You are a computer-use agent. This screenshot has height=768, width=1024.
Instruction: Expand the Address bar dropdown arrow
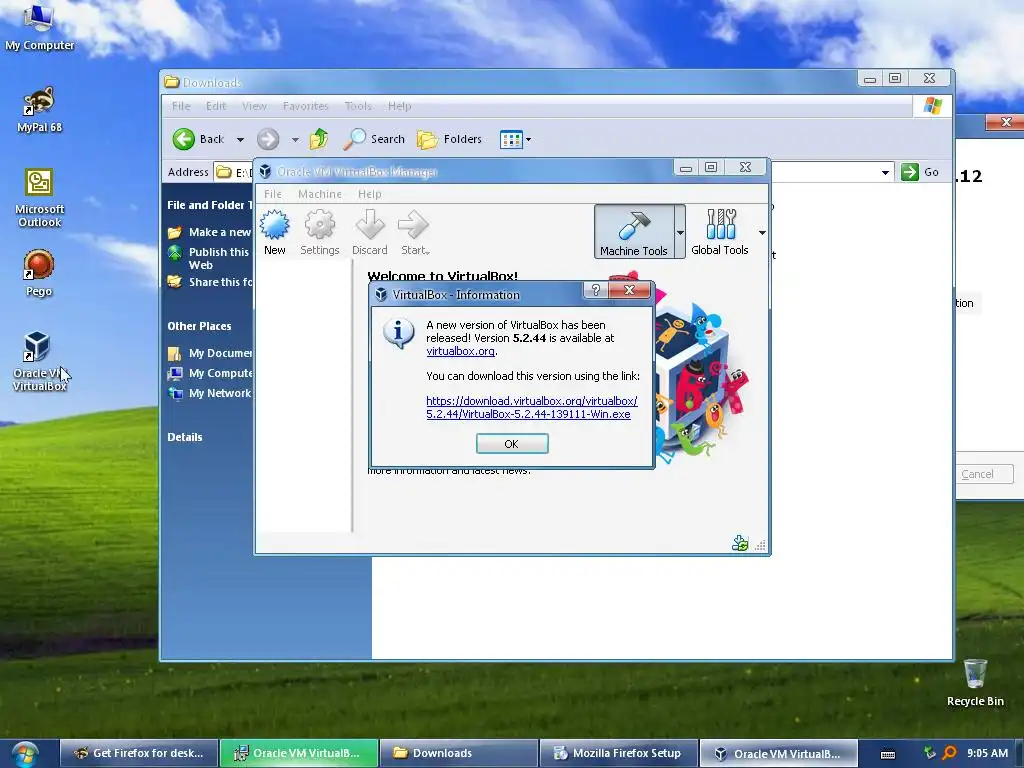[885, 172]
